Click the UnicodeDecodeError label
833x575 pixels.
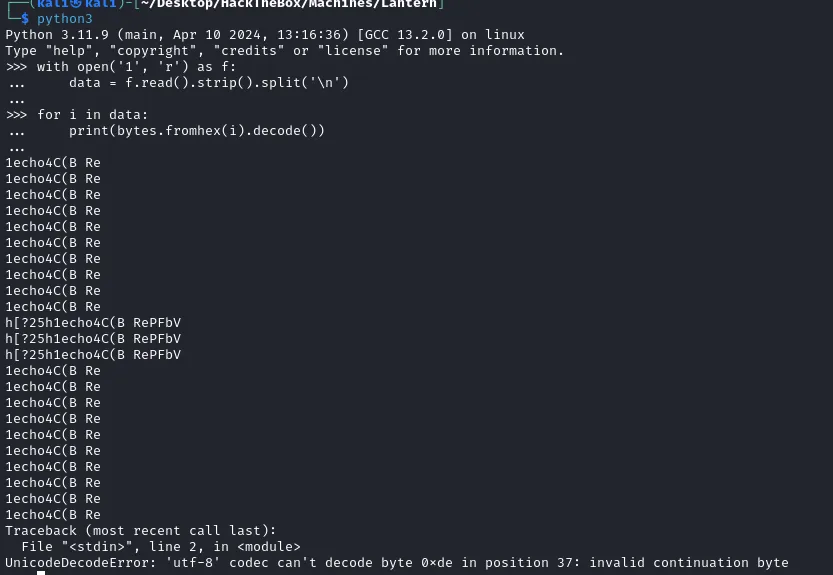pos(79,562)
